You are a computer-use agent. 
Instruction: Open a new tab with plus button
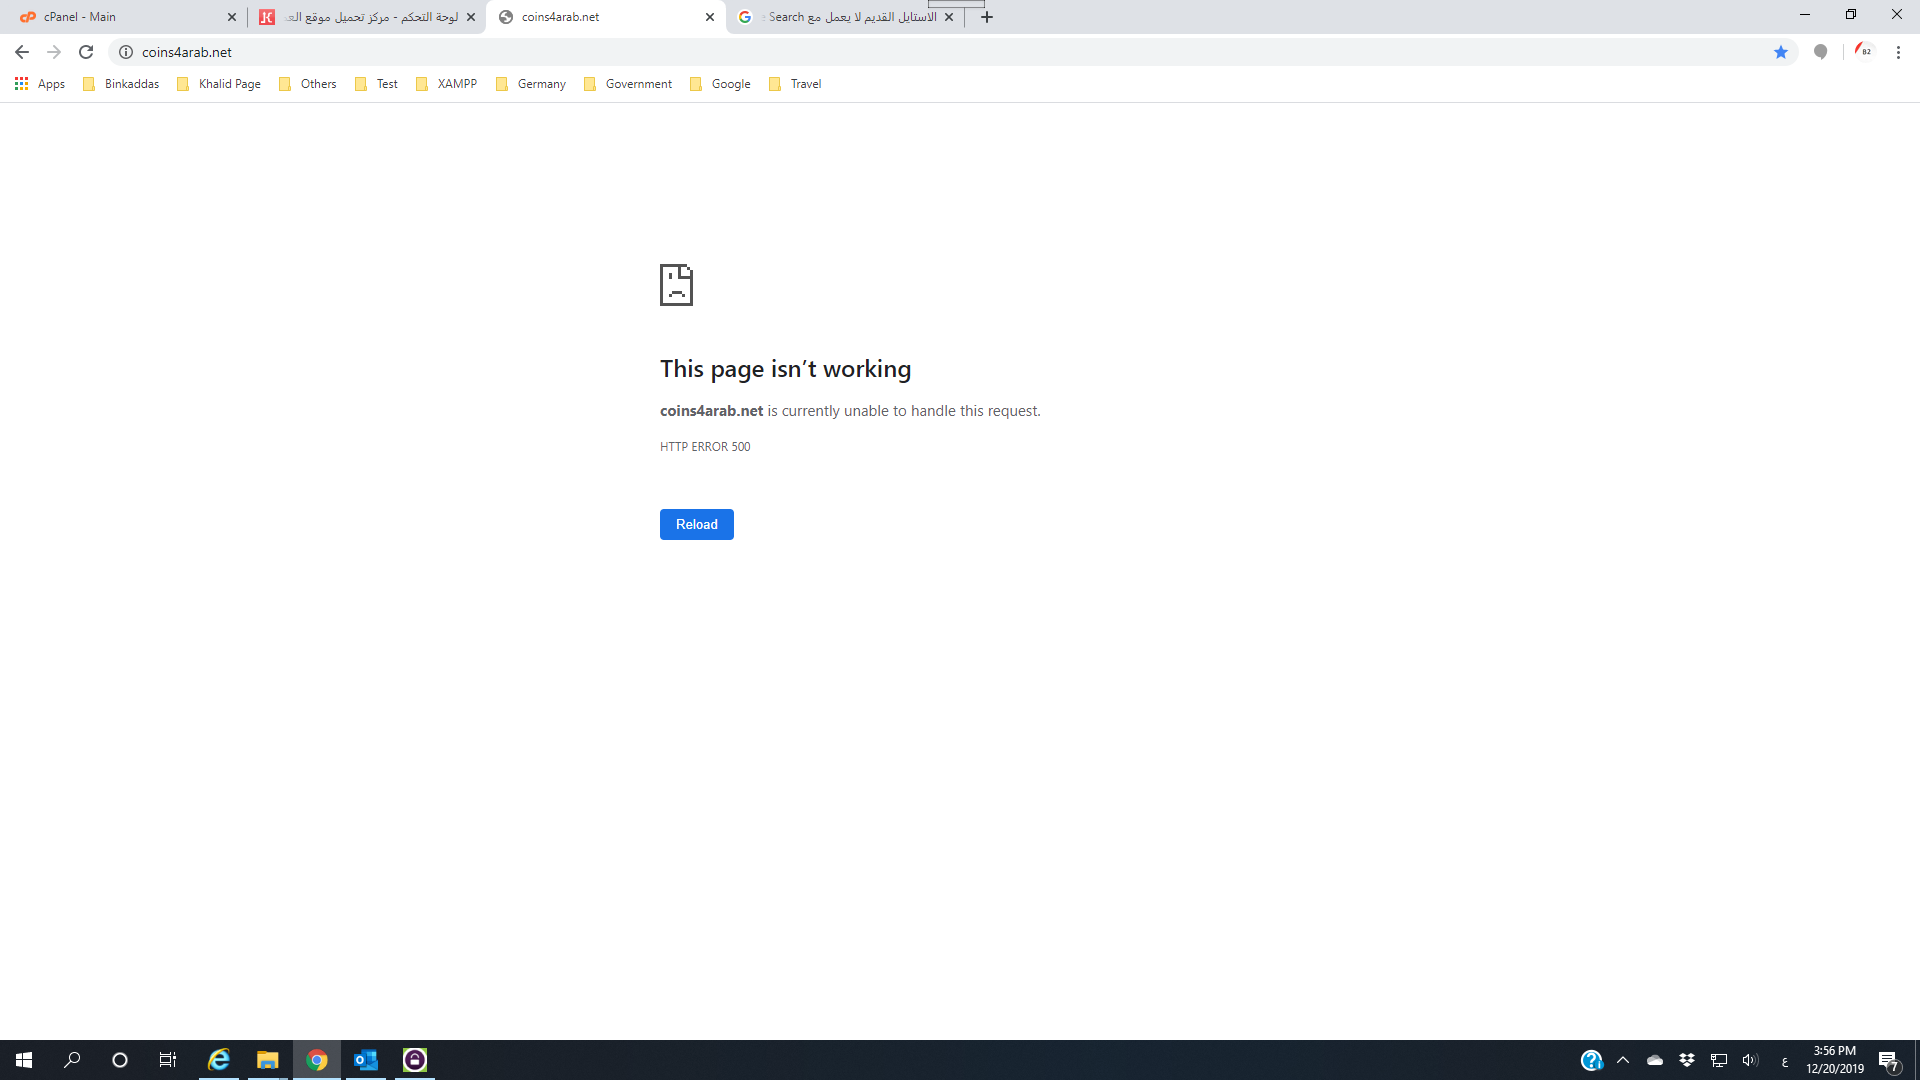point(987,17)
